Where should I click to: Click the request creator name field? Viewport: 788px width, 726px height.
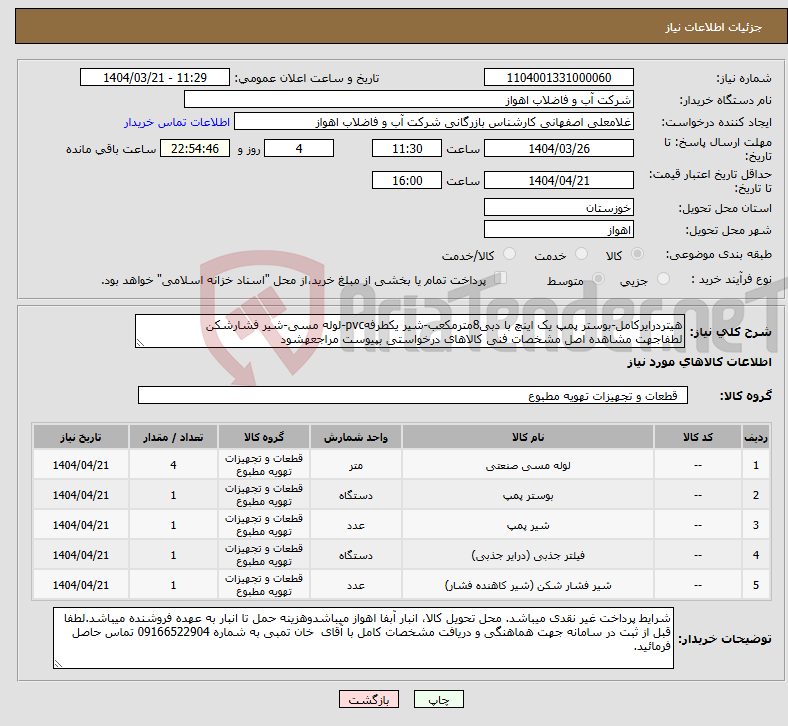point(434,122)
